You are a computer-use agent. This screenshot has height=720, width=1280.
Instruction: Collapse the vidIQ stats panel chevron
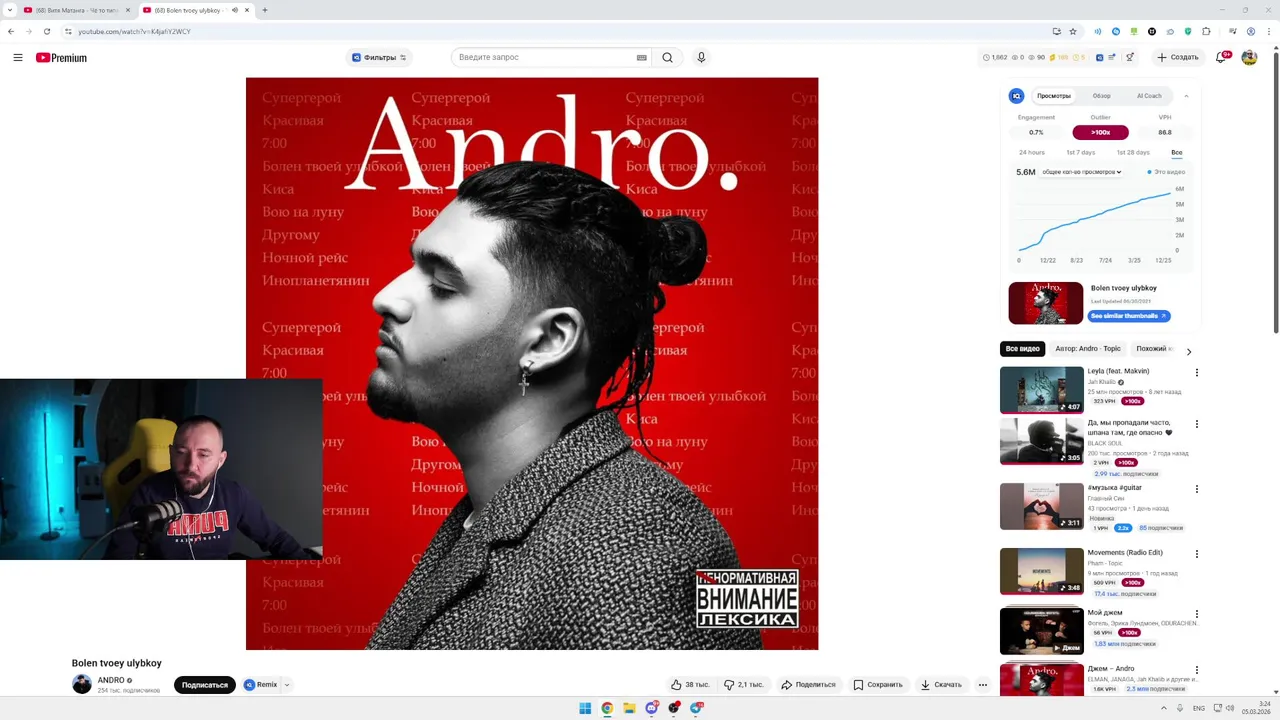point(1186,96)
